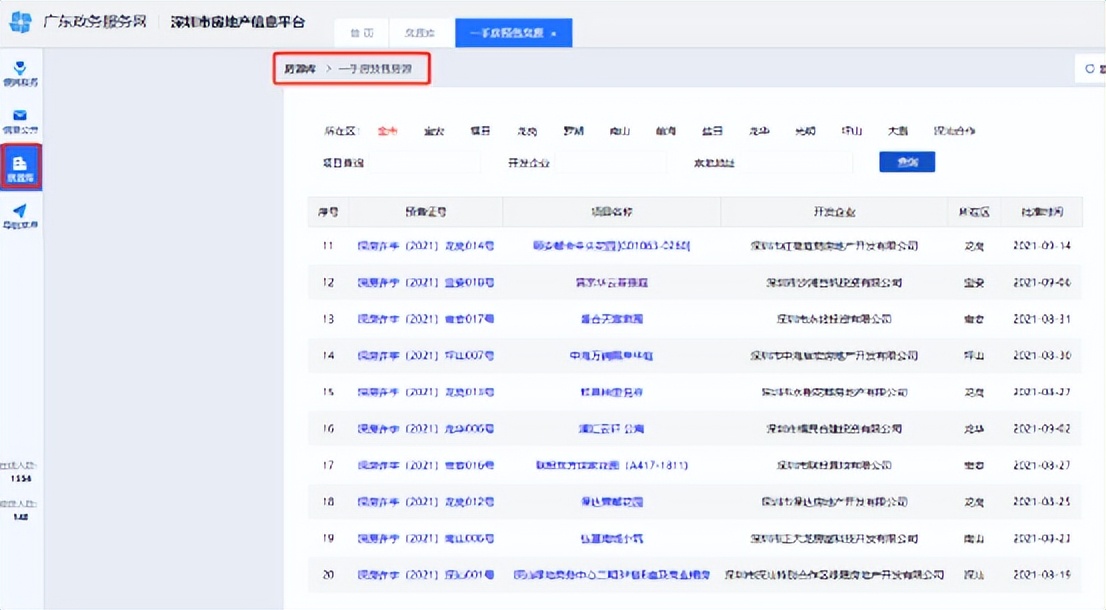The height and width of the screenshot is (610, 1106).
Task: Sort the table by the 批准时间 column header
Action: (x=1041, y=212)
